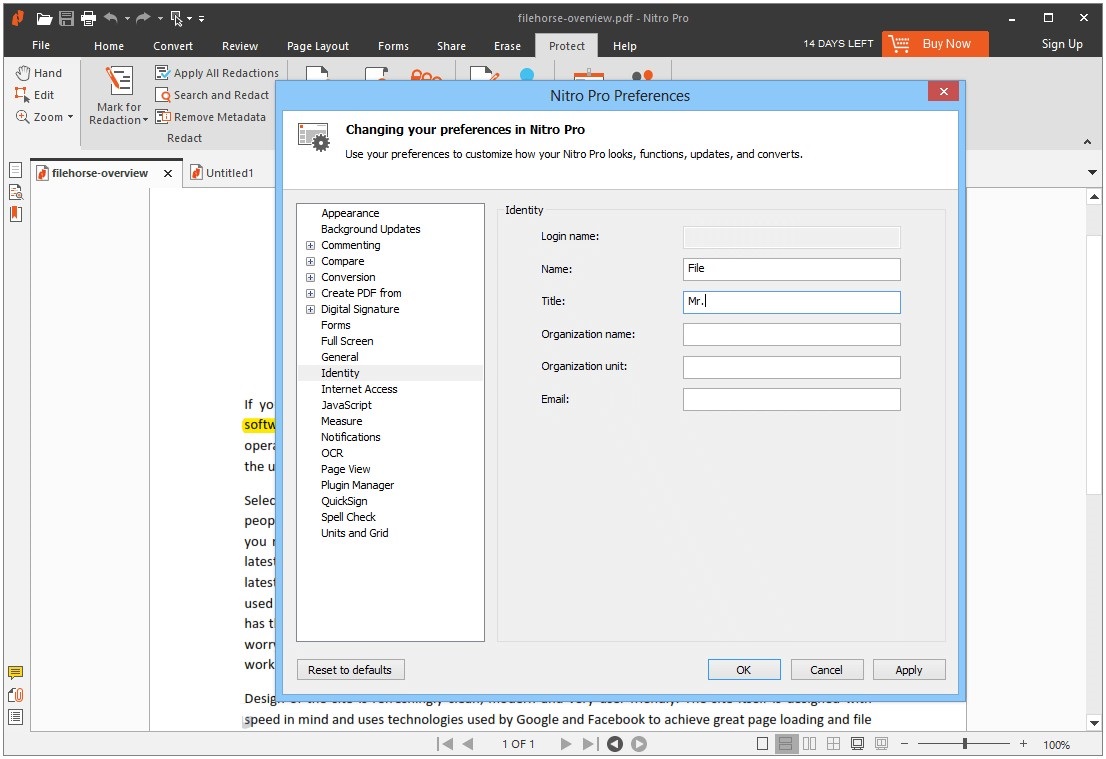
Task: Click Apply All Redactions
Action: (x=217, y=73)
